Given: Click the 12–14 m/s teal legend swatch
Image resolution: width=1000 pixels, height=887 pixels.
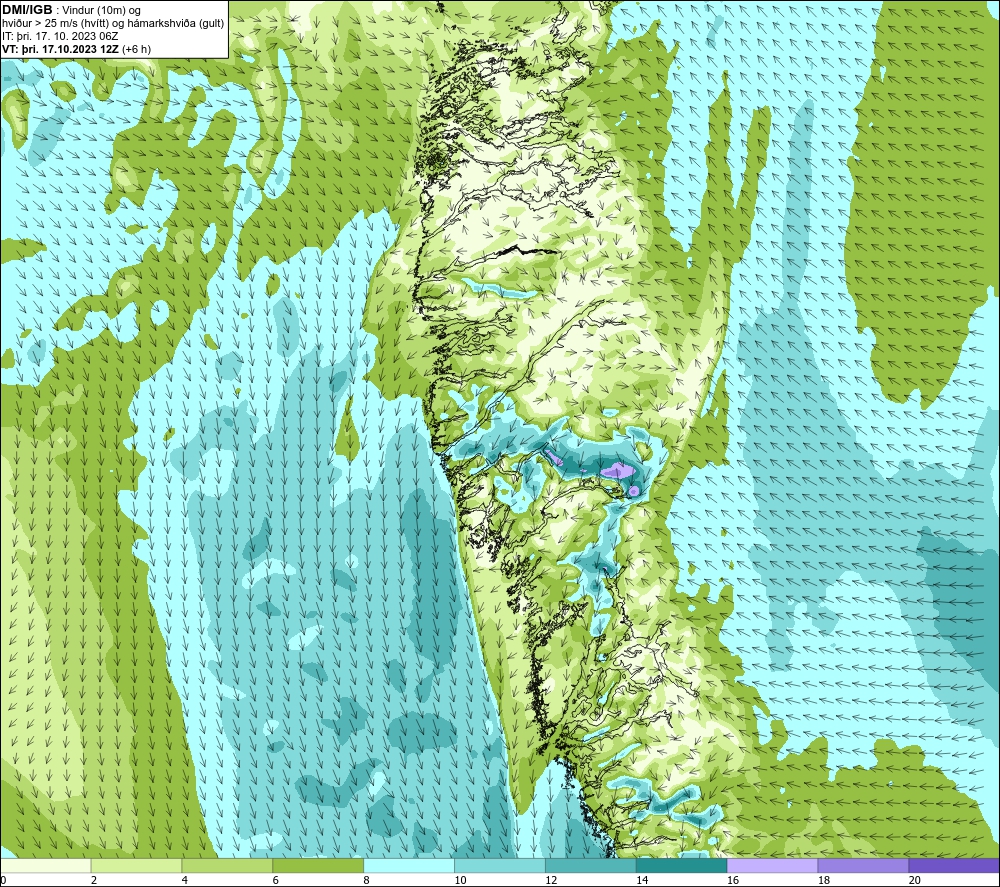Looking at the screenshot, I should click(x=591, y=865).
